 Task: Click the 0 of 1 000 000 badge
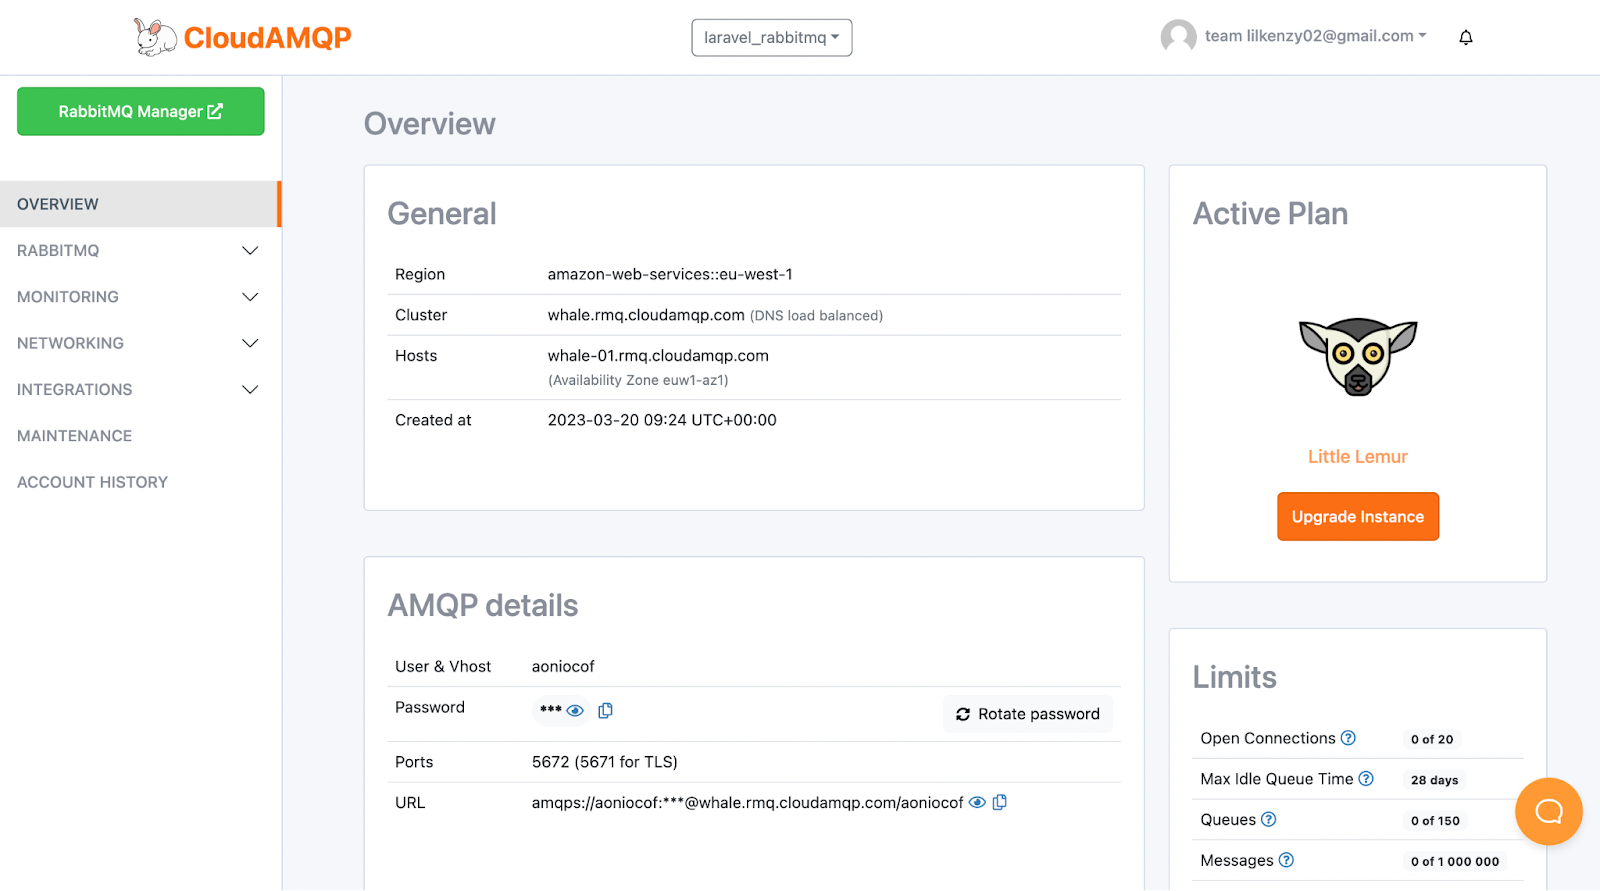(1455, 861)
